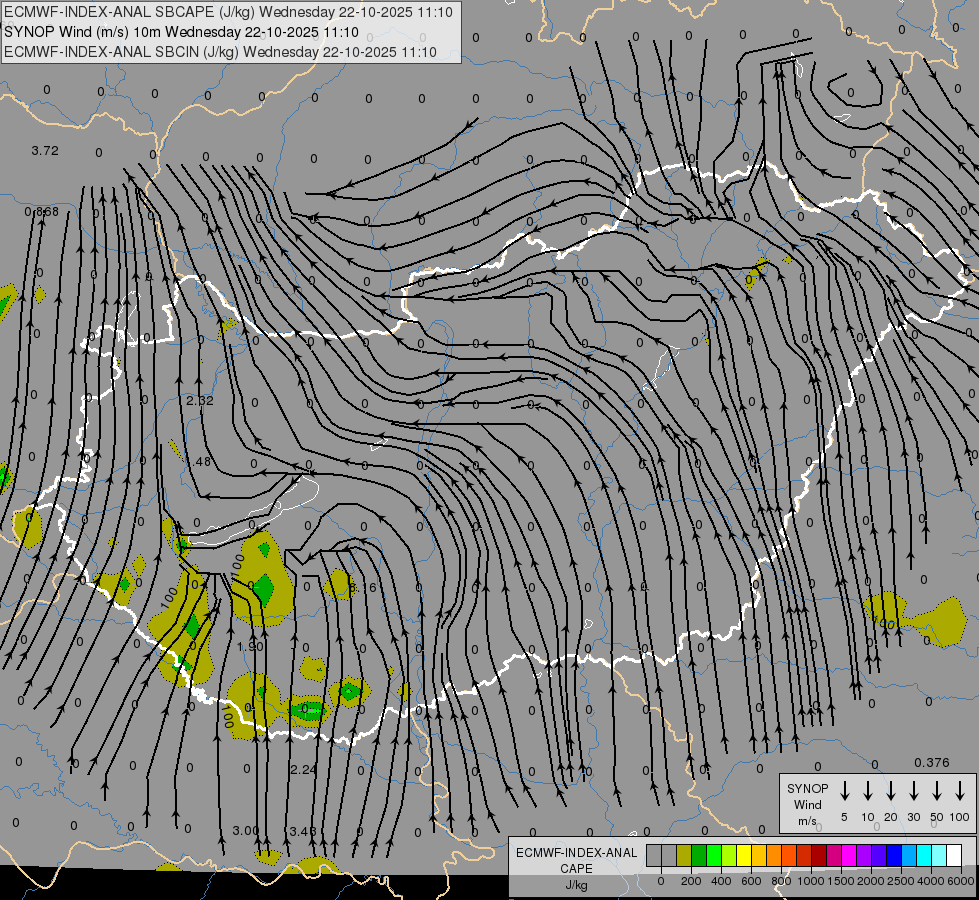
Task: Pick the pure blue CAPE swatch before 2500
Action: coord(894,855)
